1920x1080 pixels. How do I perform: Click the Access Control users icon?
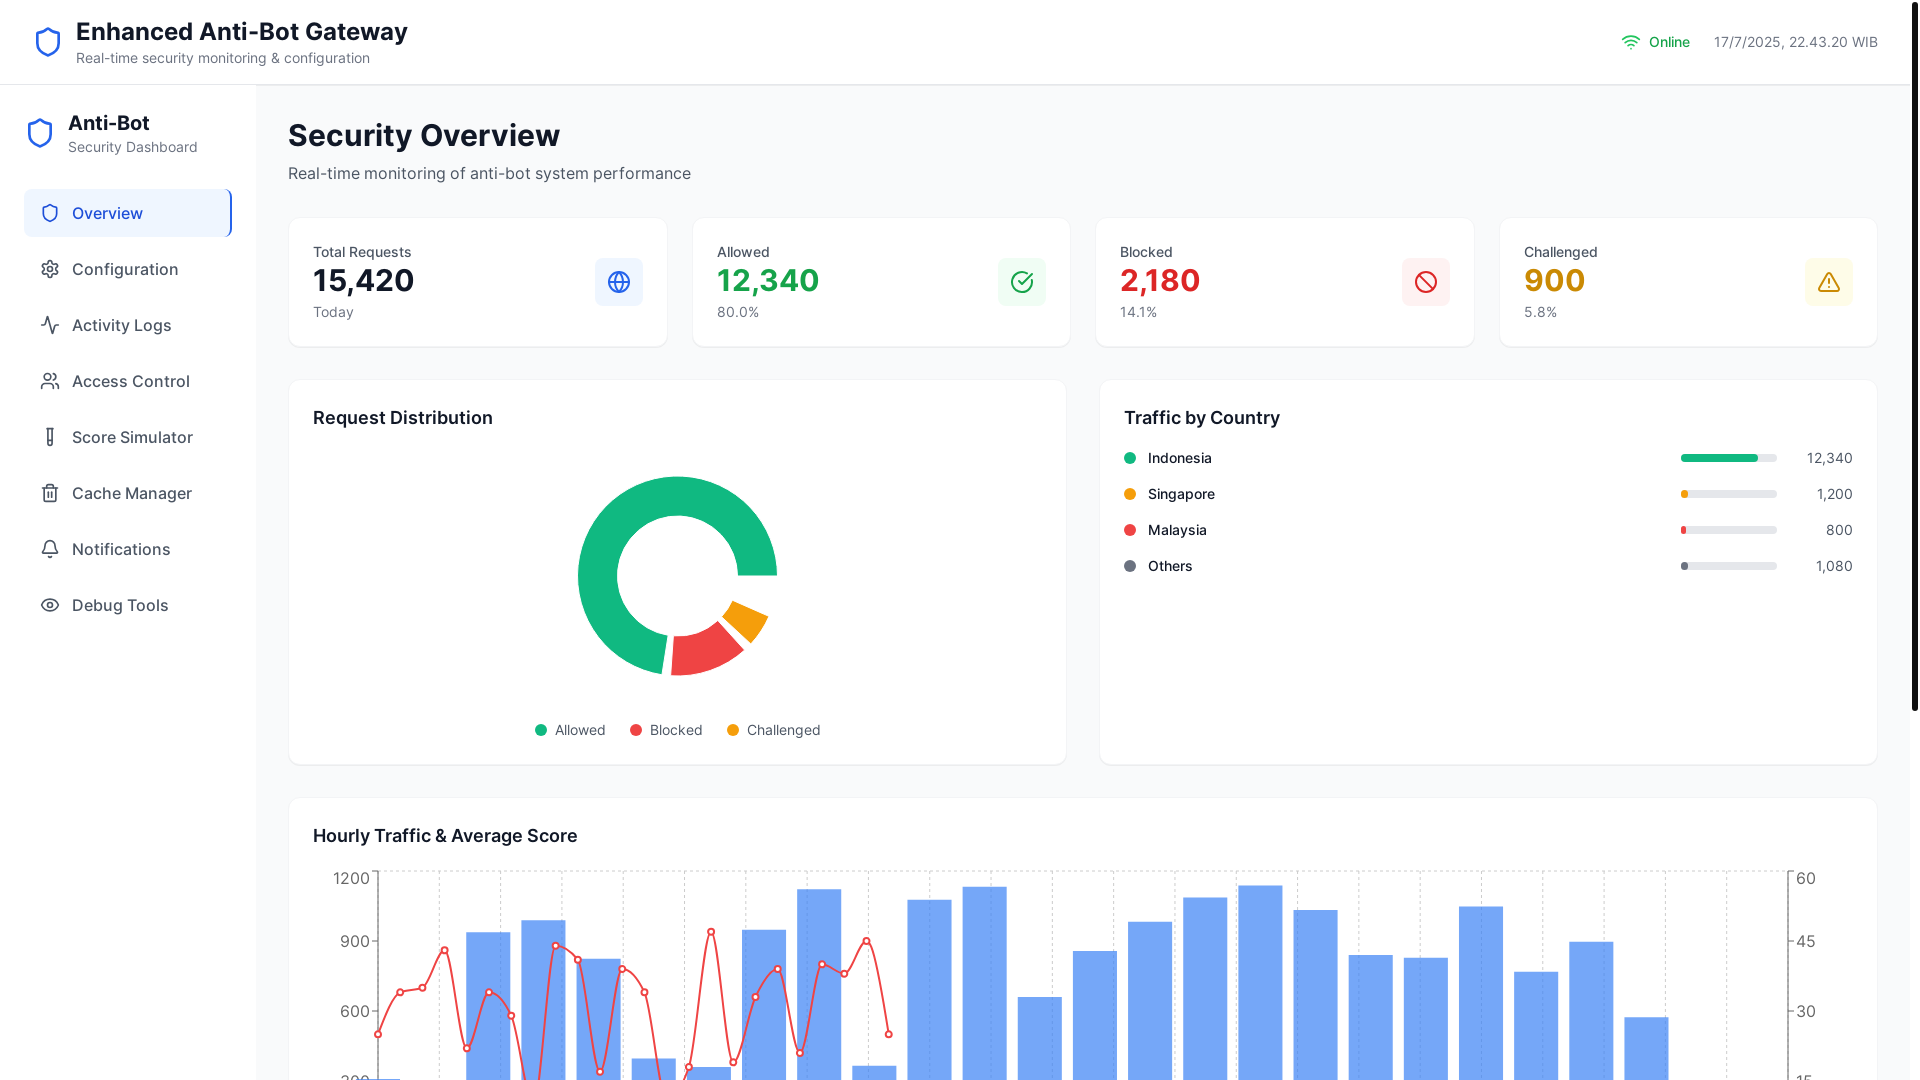(50, 381)
